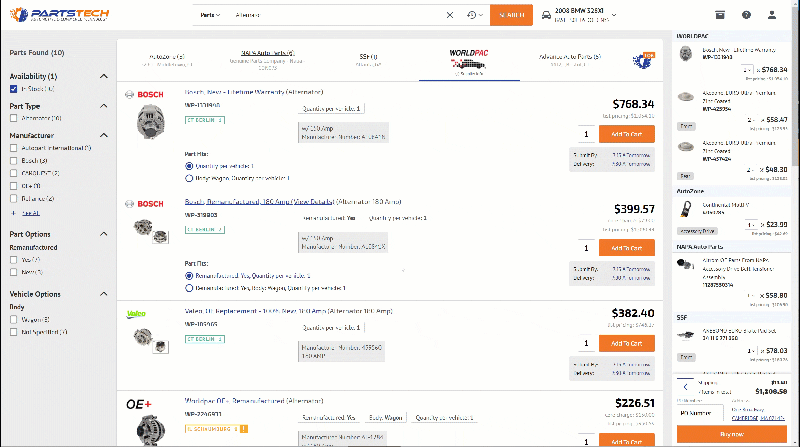Open the $768.34 Bosch alternator image
This screenshot has height=447, width=800.
(x=151, y=121)
